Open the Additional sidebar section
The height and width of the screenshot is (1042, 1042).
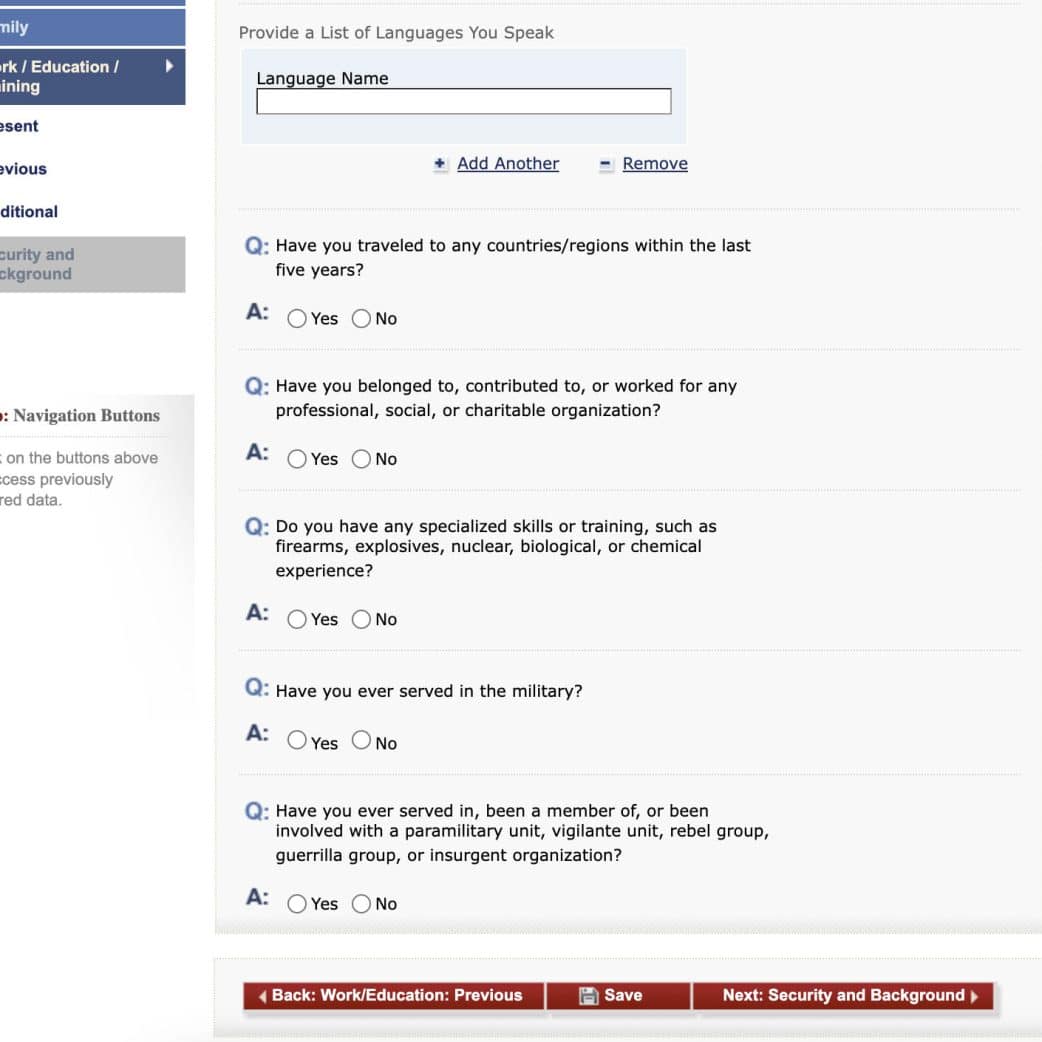click(30, 212)
